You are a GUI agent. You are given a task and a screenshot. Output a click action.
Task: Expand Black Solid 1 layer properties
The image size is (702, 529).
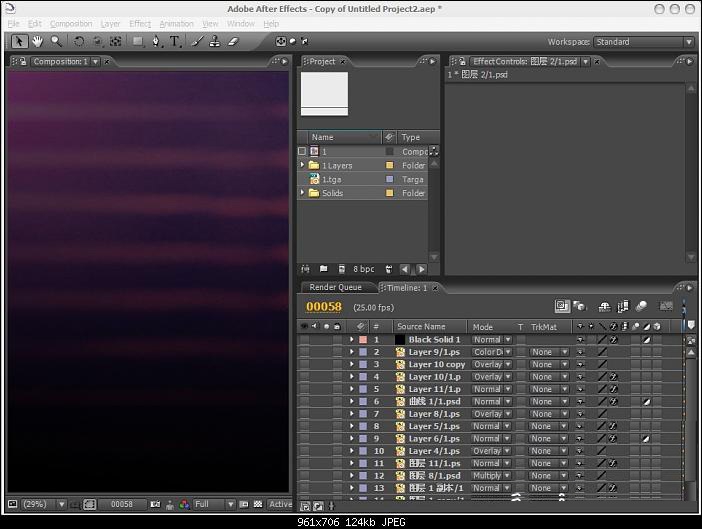coord(352,340)
